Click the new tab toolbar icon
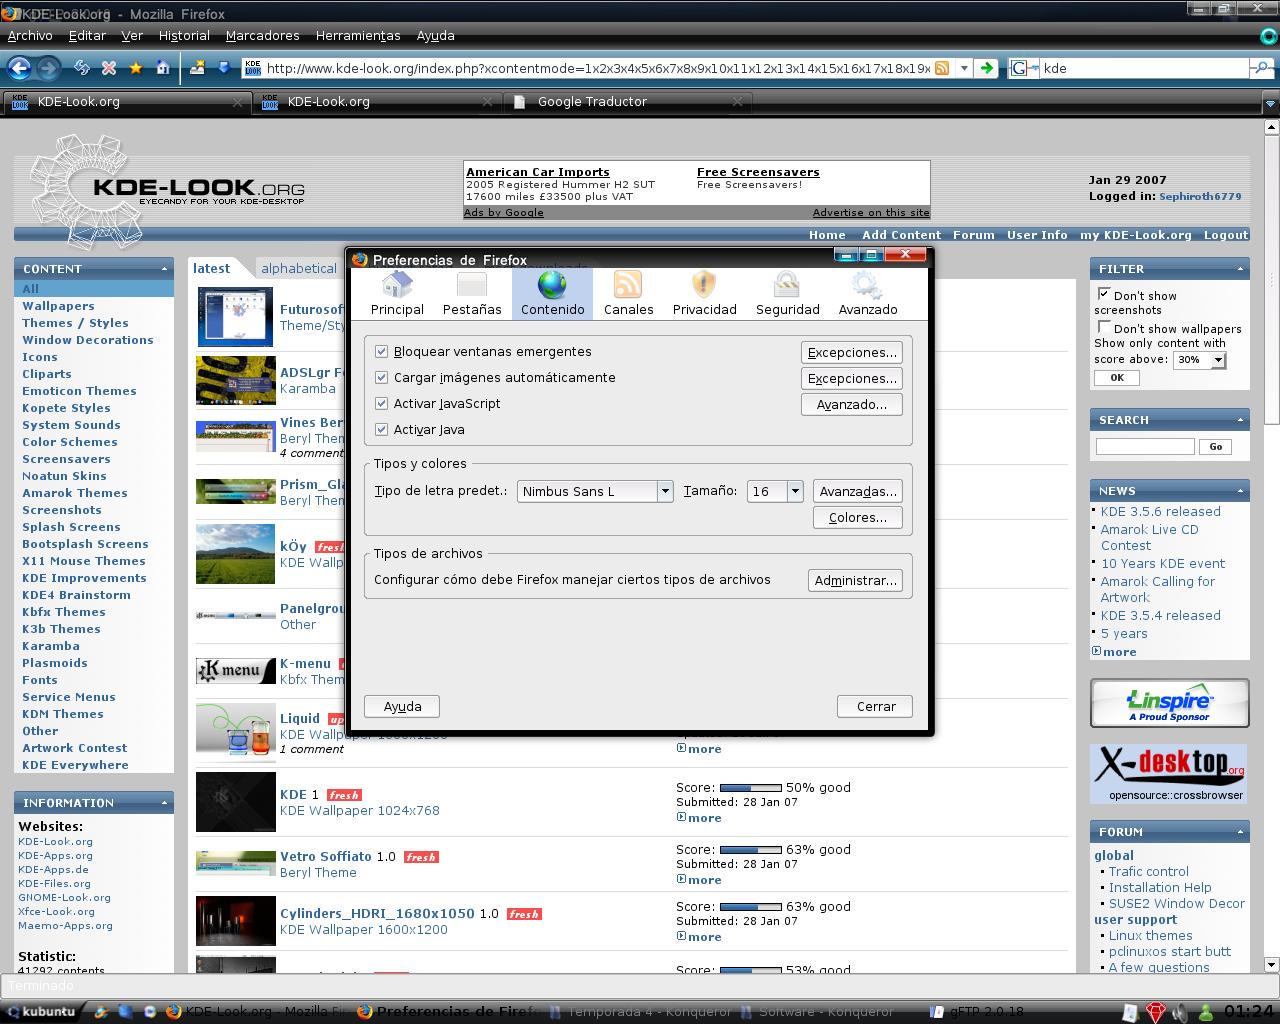 pyautogui.click(x=198, y=68)
